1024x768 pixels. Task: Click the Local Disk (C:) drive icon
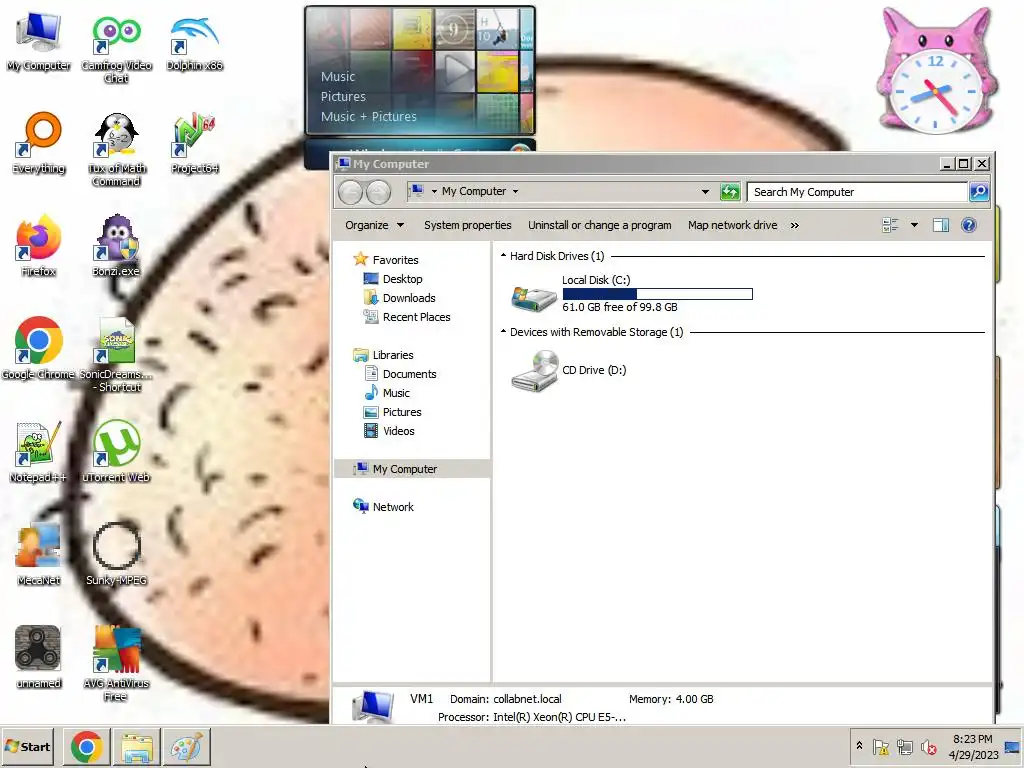534,296
